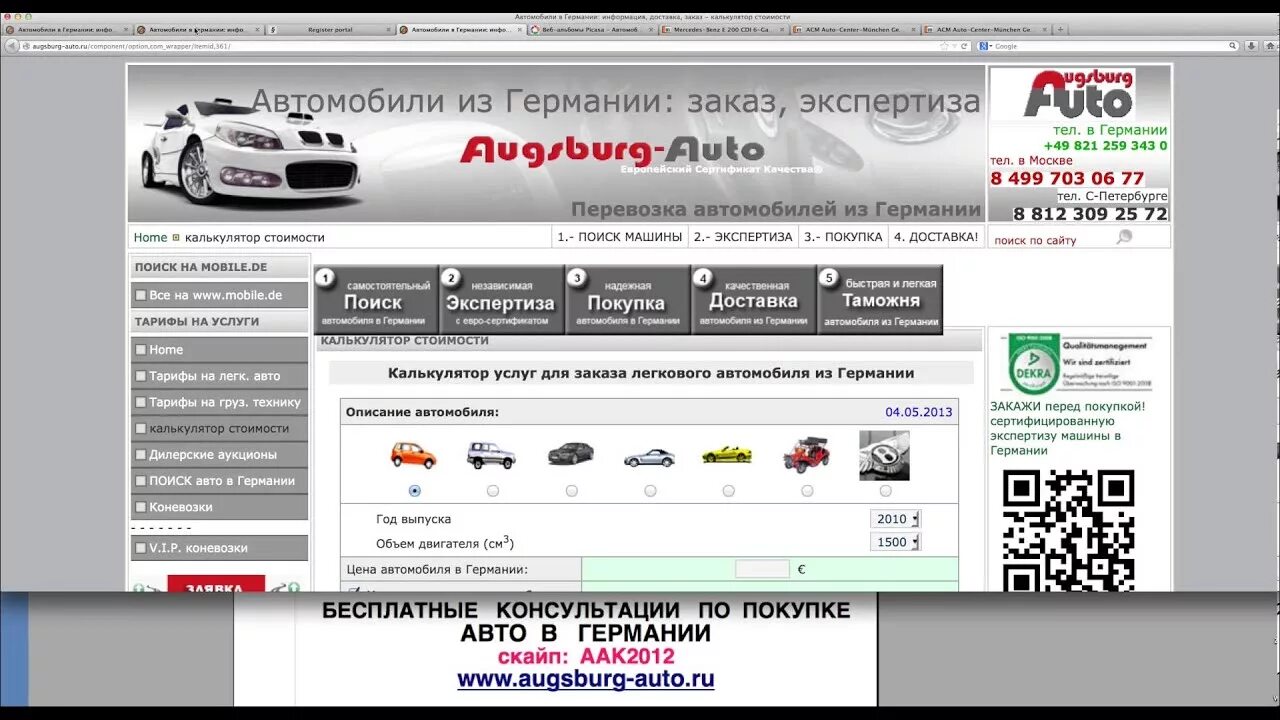Open калькулятор стоимости sidebar item
The width and height of the screenshot is (1280, 720).
[x=219, y=428]
